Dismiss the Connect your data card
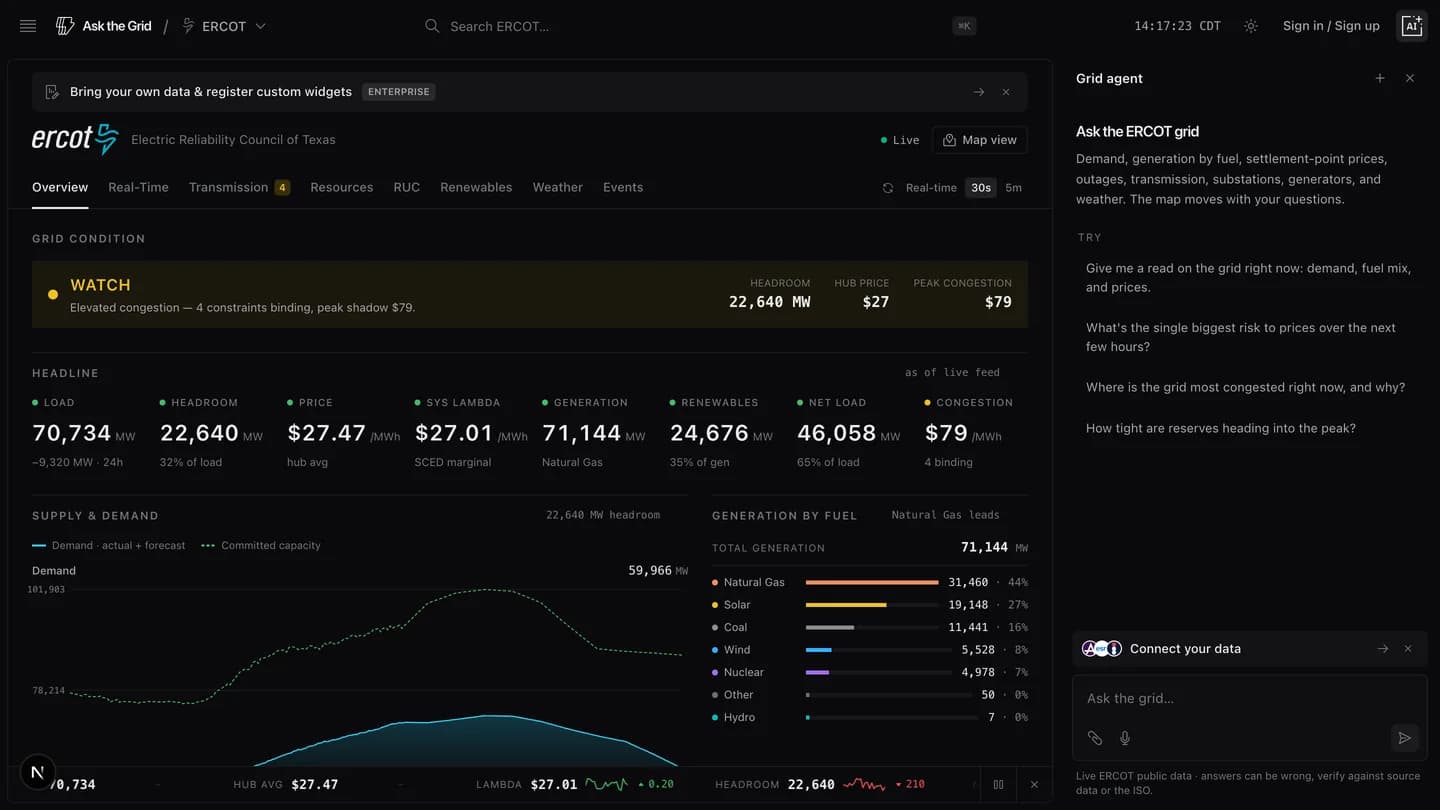 click(1408, 649)
